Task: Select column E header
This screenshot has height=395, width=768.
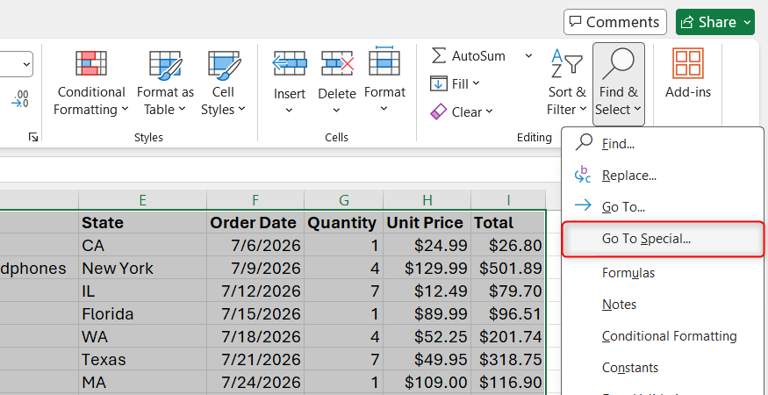Action: (143, 200)
